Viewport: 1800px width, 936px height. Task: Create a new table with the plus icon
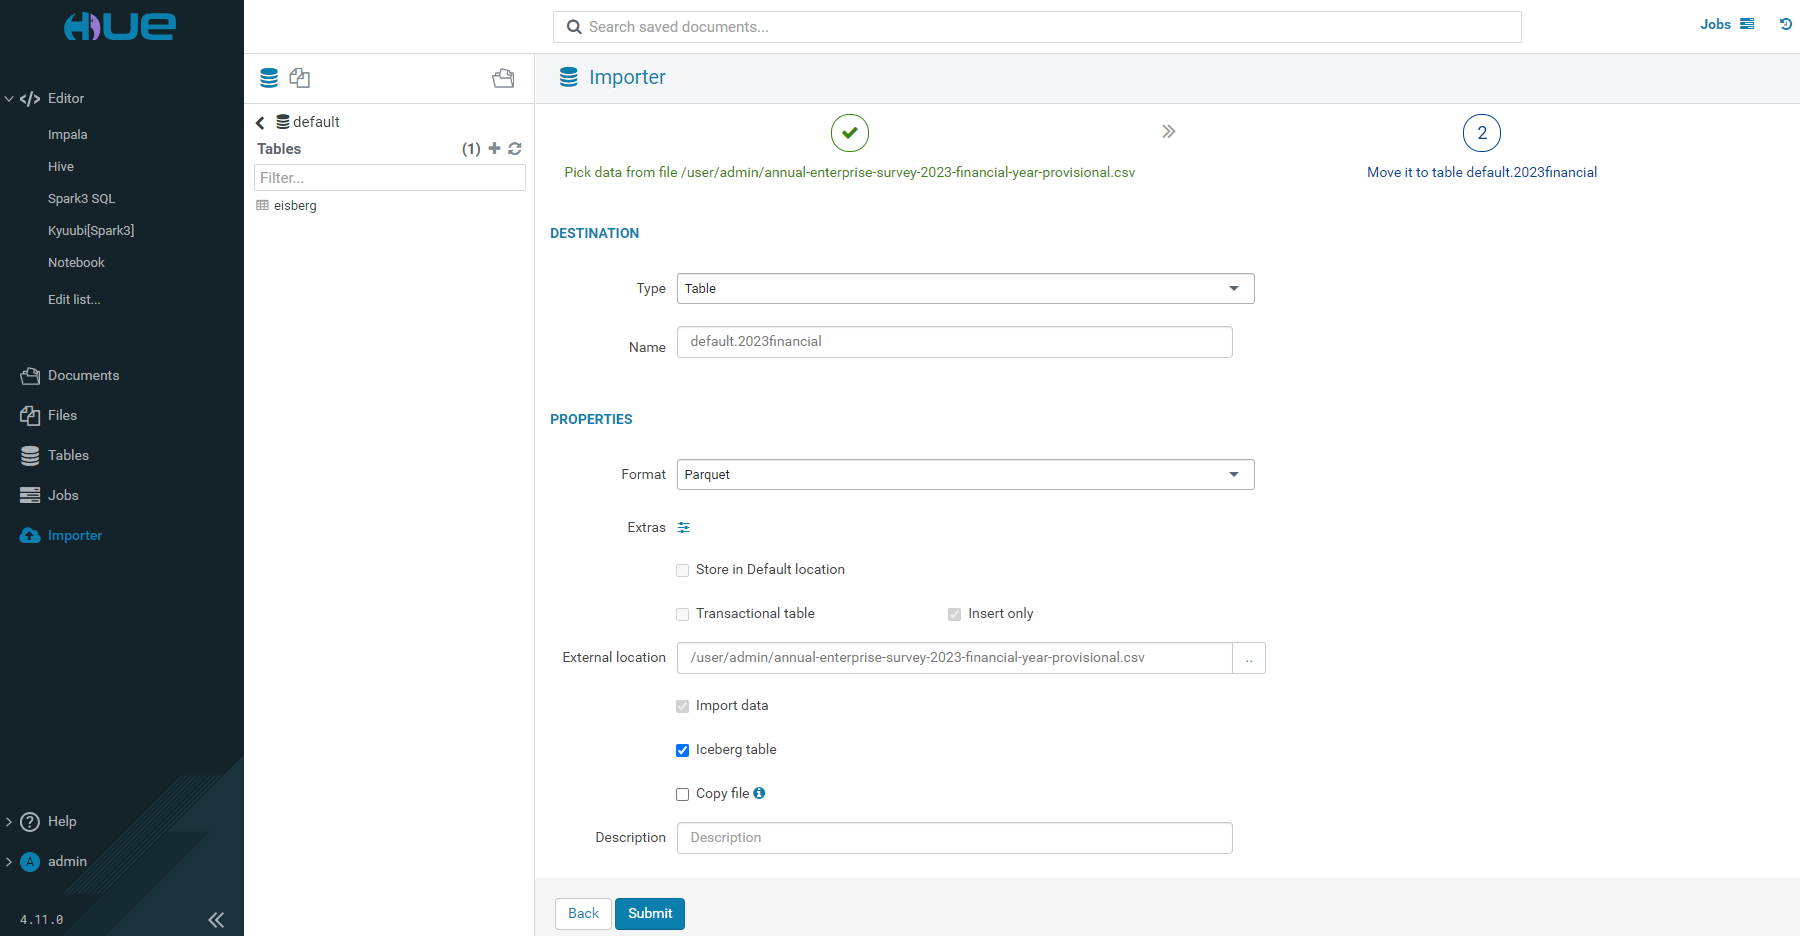point(494,148)
